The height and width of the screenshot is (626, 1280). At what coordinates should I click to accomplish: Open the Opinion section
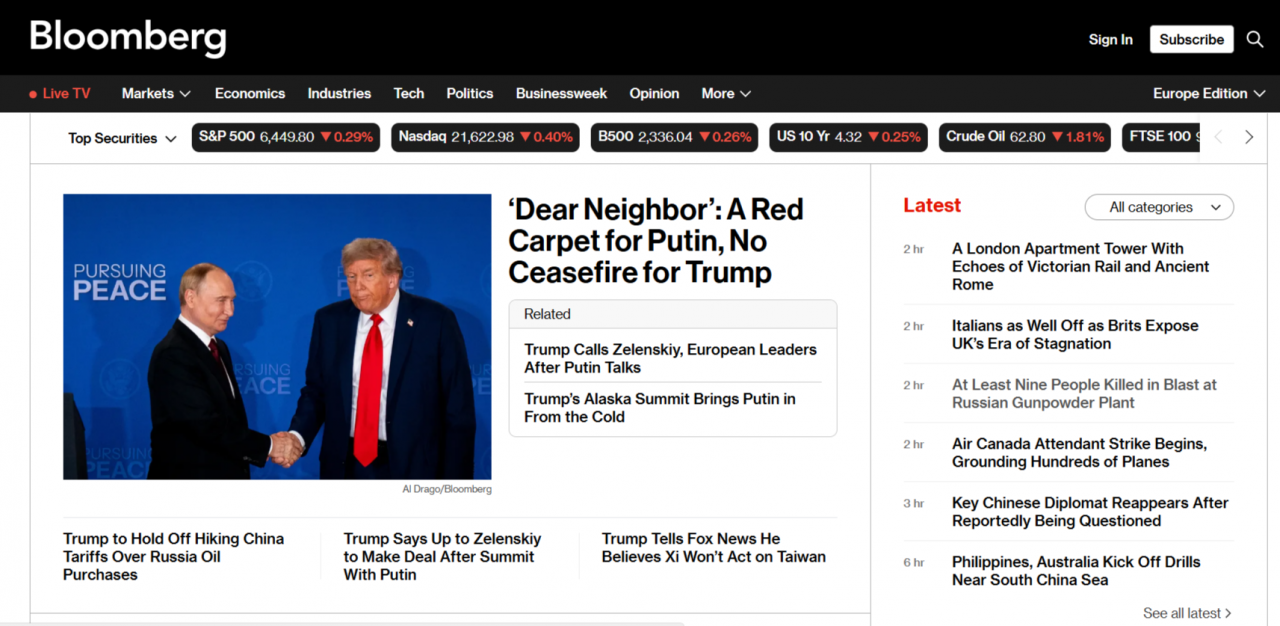654,93
